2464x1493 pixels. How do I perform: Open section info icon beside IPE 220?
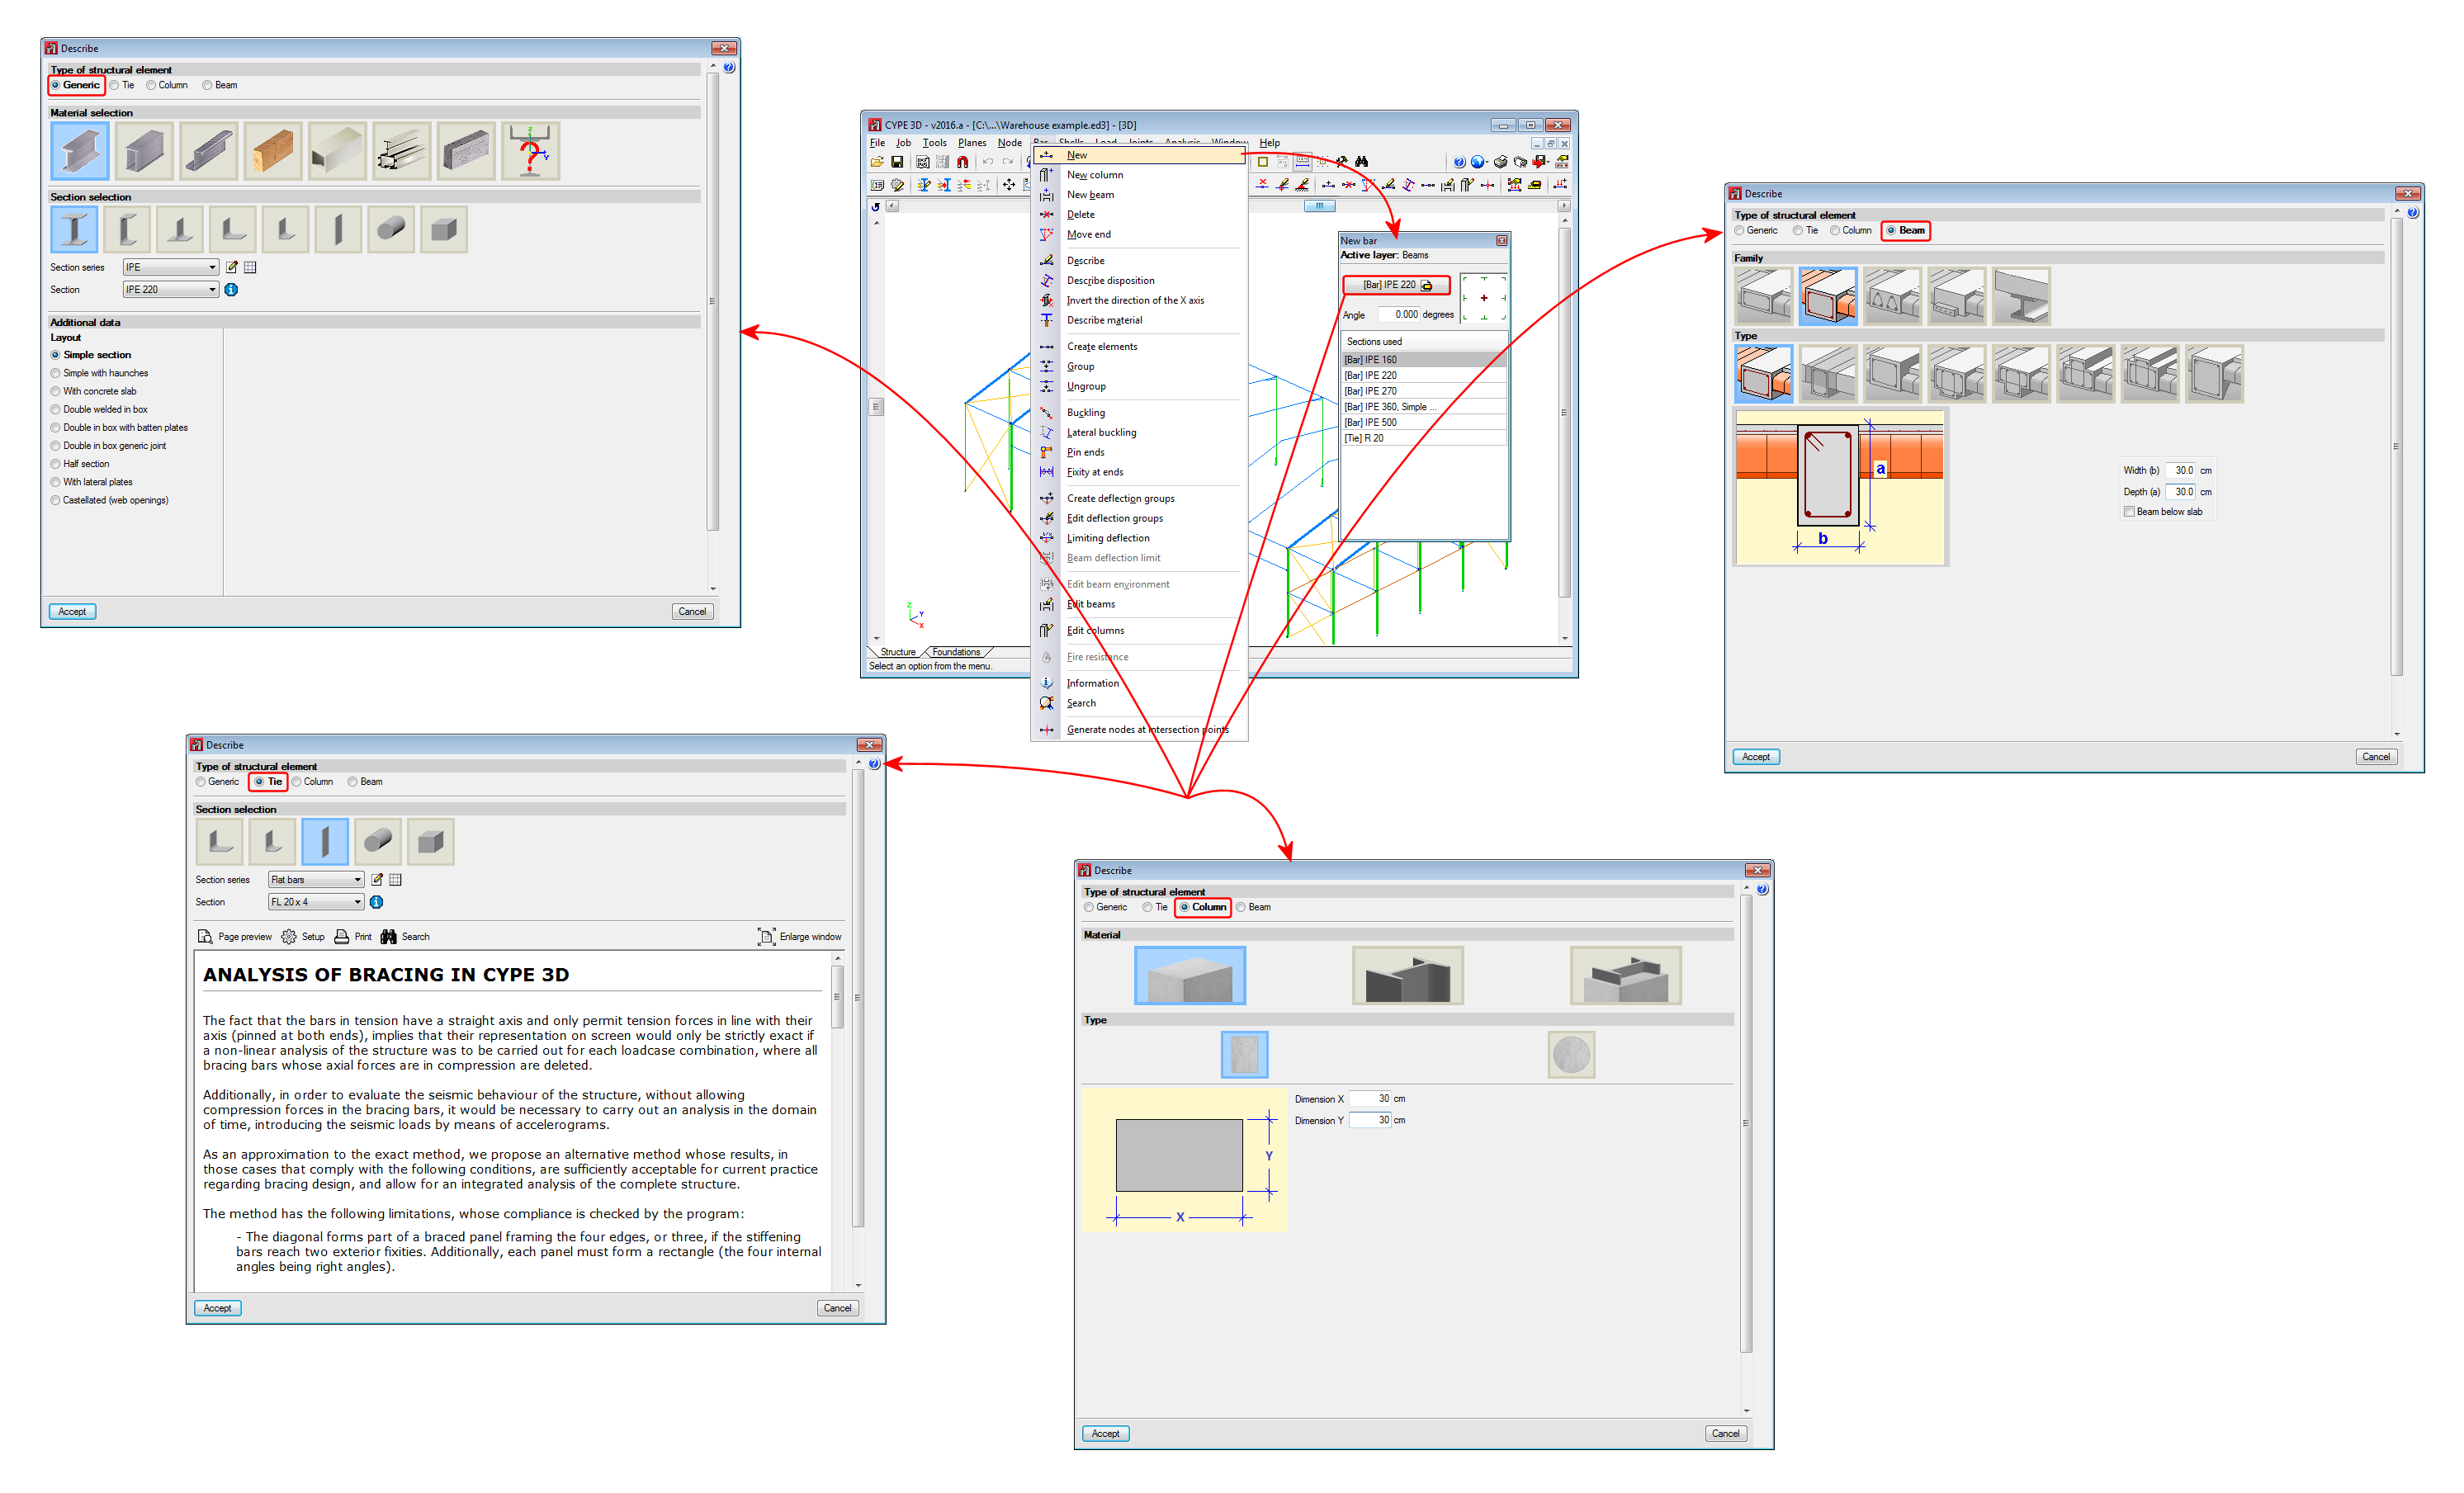[x=231, y=290]
